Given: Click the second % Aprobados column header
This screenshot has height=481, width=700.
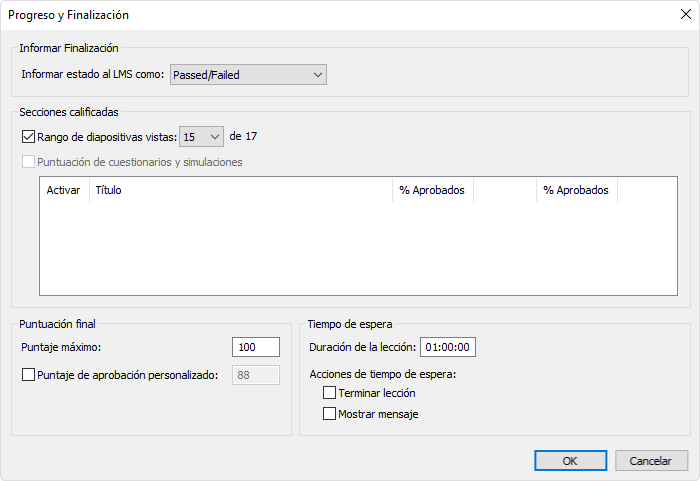Looking at the screenshot, I should [577, 190].
